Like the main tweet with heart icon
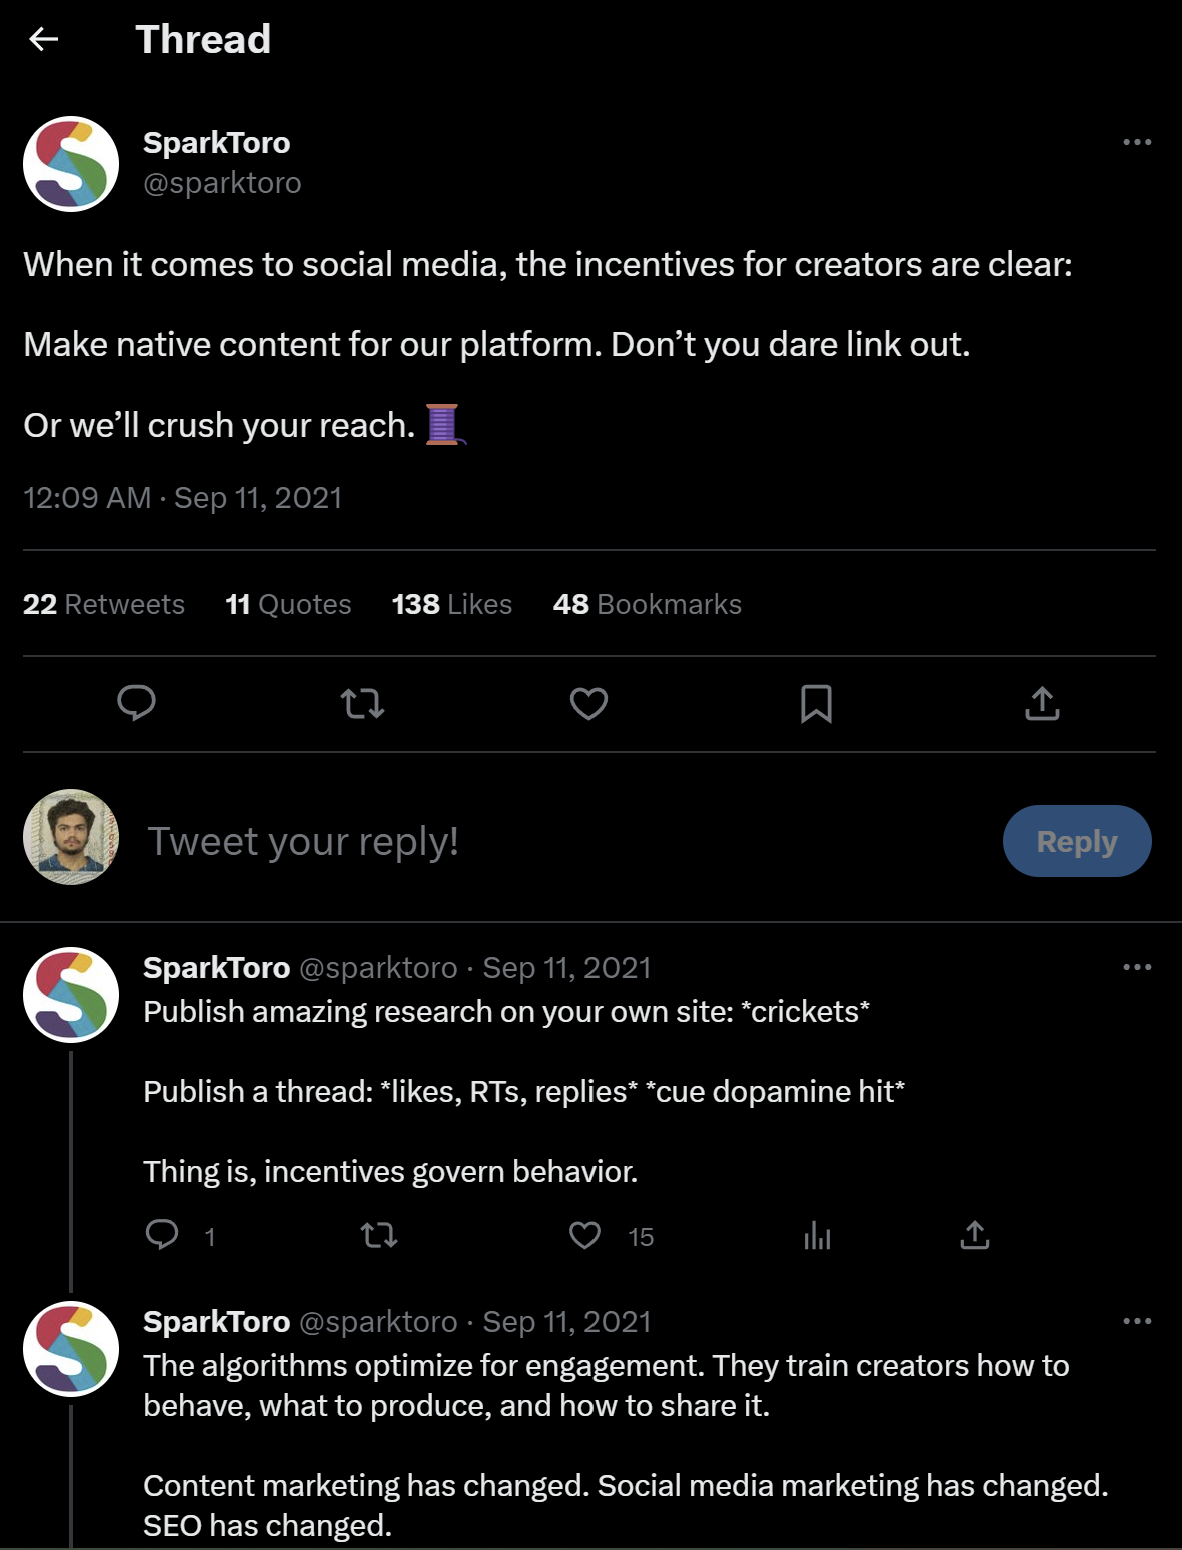Screen dimensions: 1182x1550 [x=588, y=703]
